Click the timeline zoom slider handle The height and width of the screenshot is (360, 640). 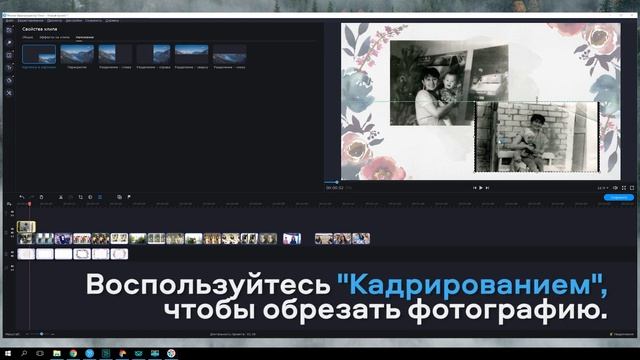click(42, 334)
